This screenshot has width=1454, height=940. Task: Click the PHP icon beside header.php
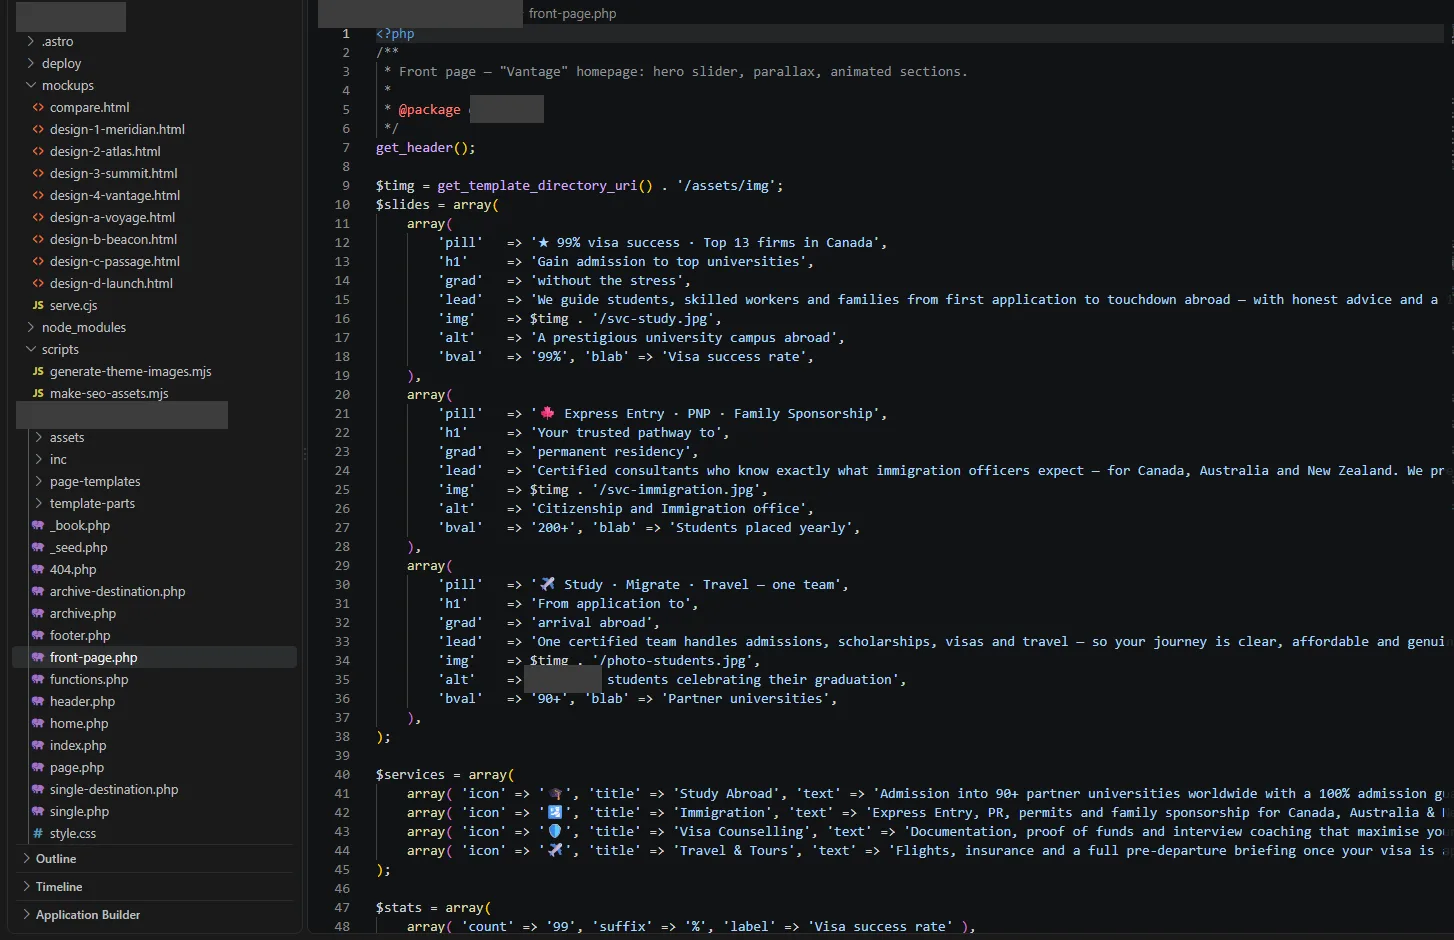coord(38,701)
